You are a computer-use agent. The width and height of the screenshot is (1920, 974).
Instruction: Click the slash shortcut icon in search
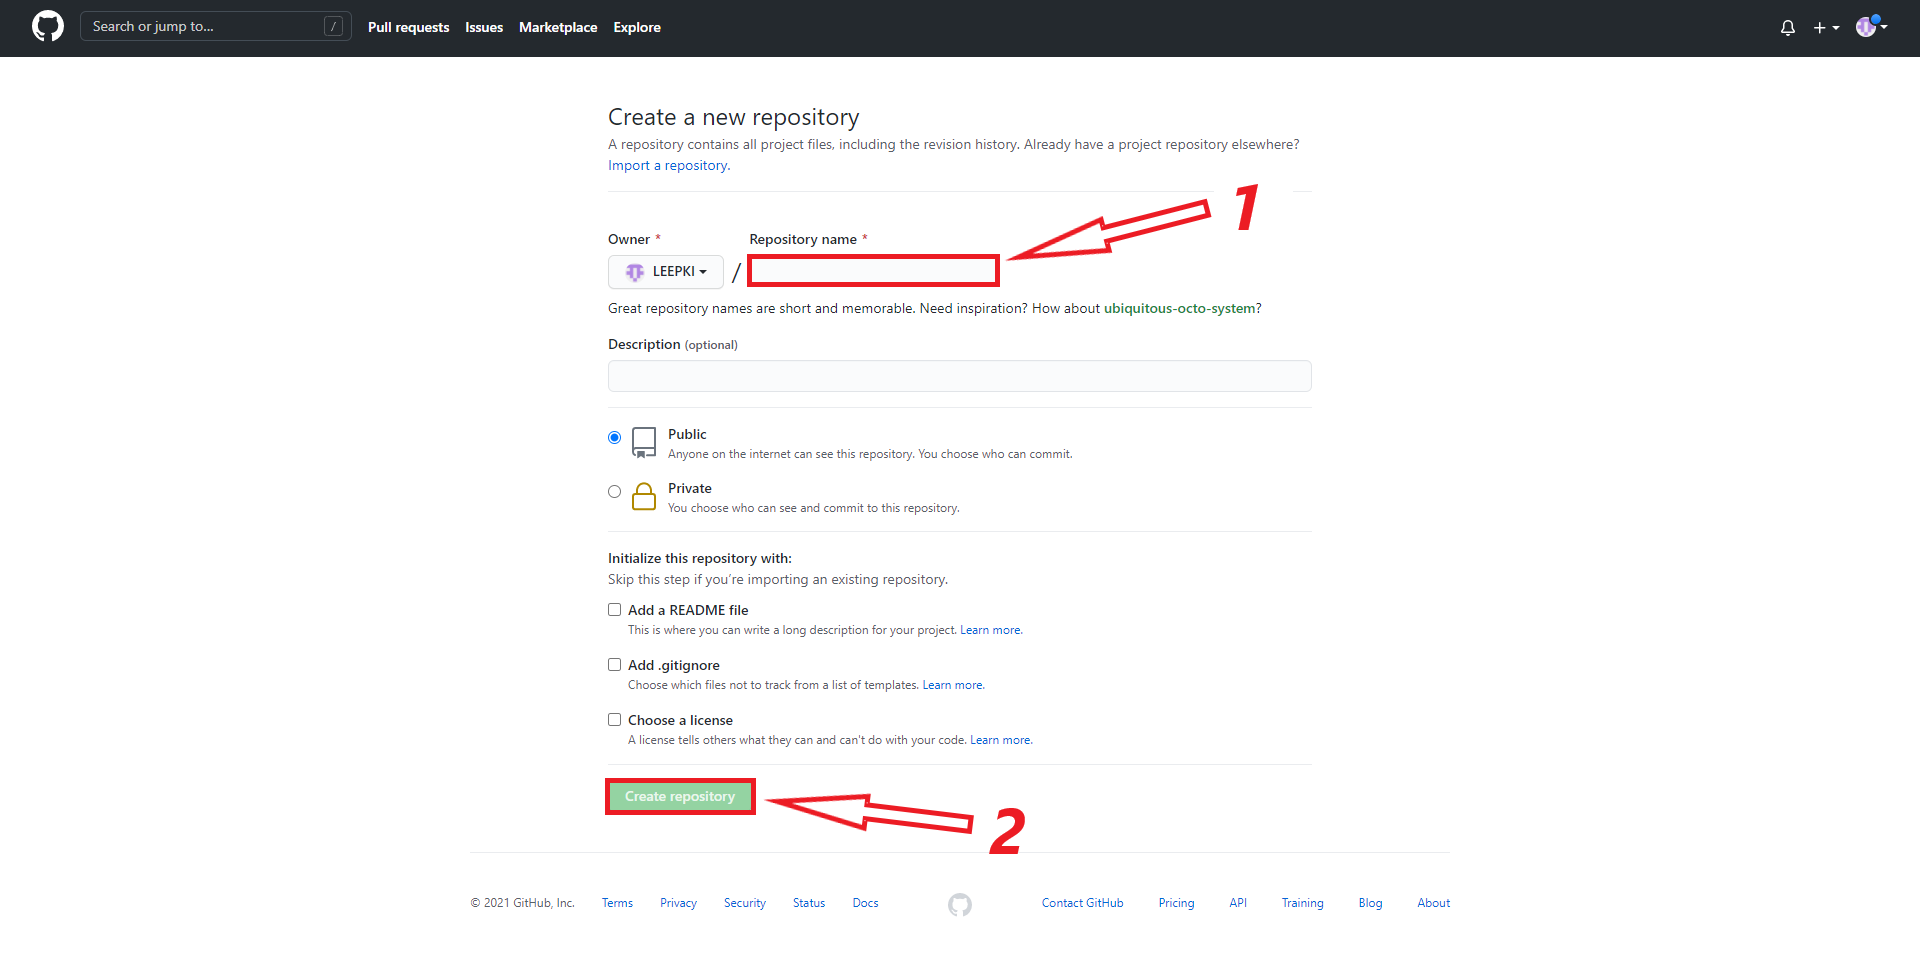(334, 27)
